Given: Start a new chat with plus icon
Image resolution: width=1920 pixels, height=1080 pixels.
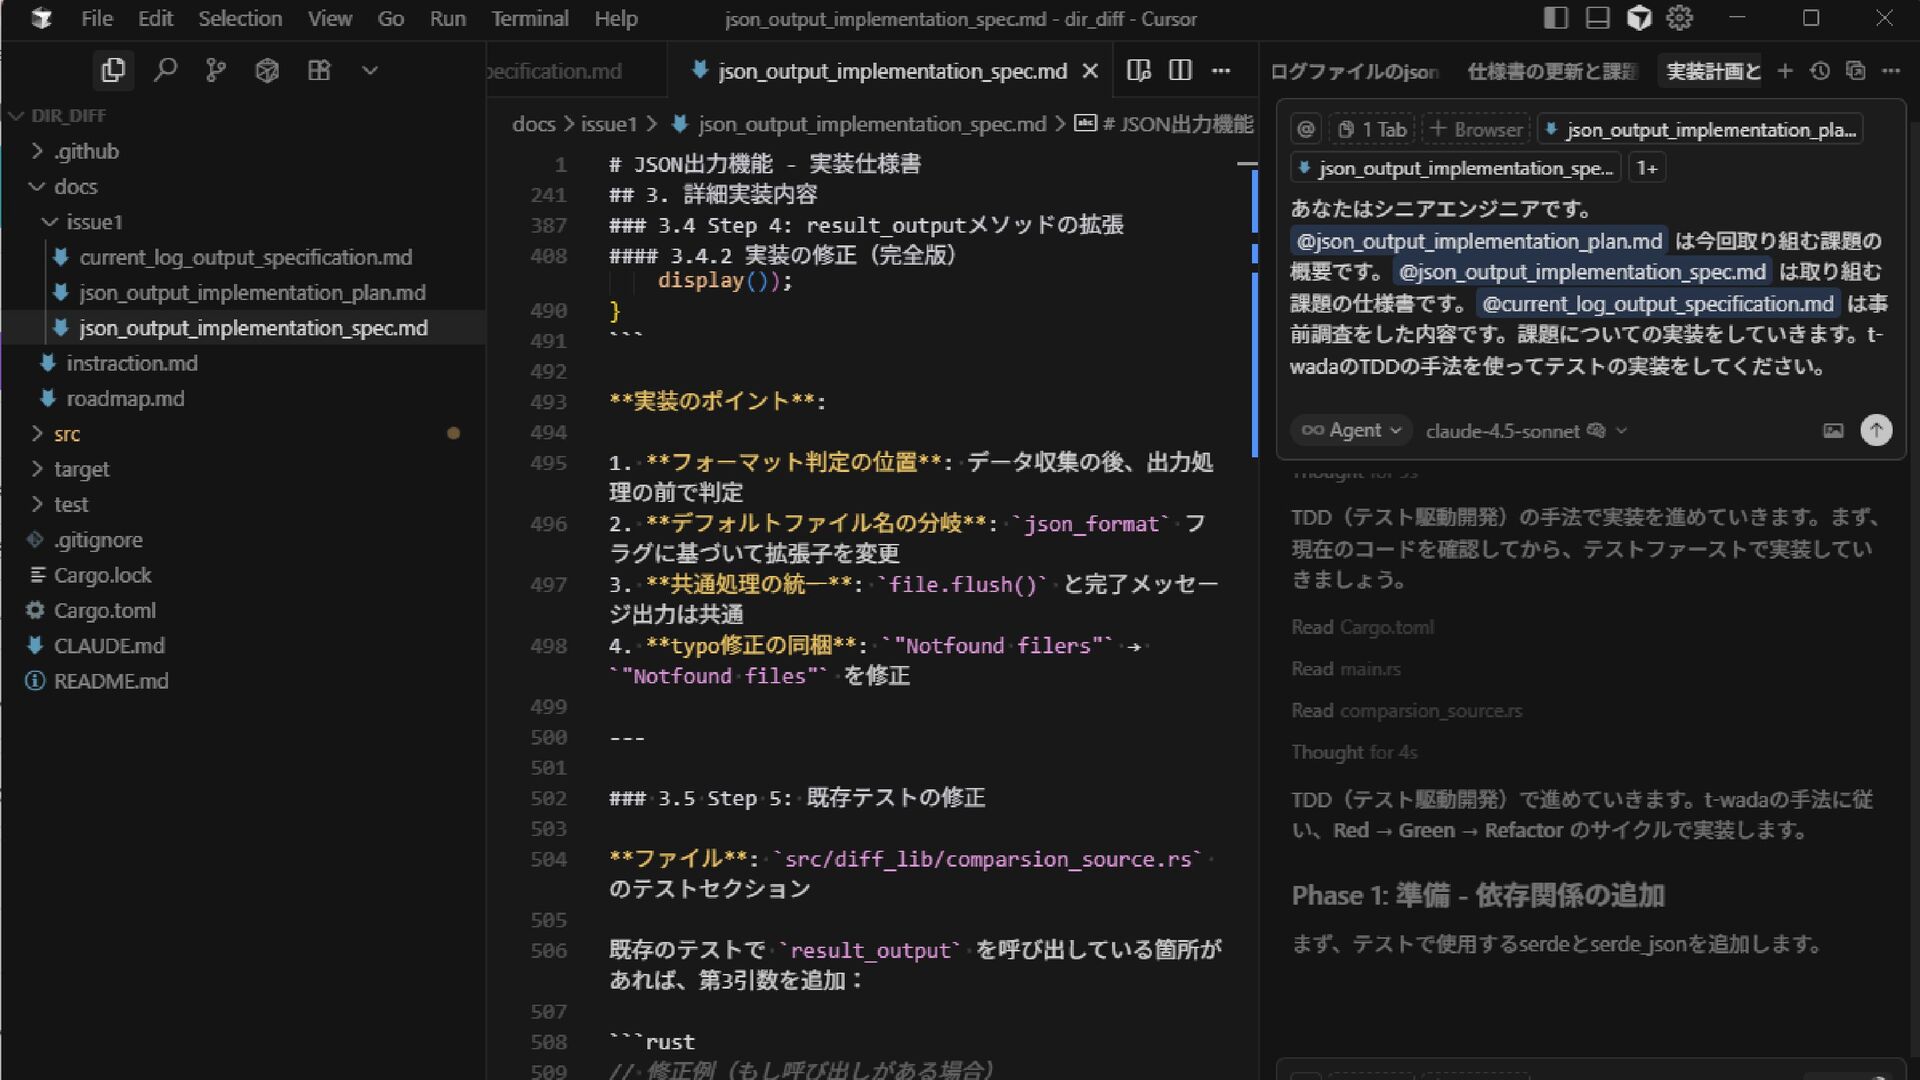Looking at the screenshot, I should 1785,71.
